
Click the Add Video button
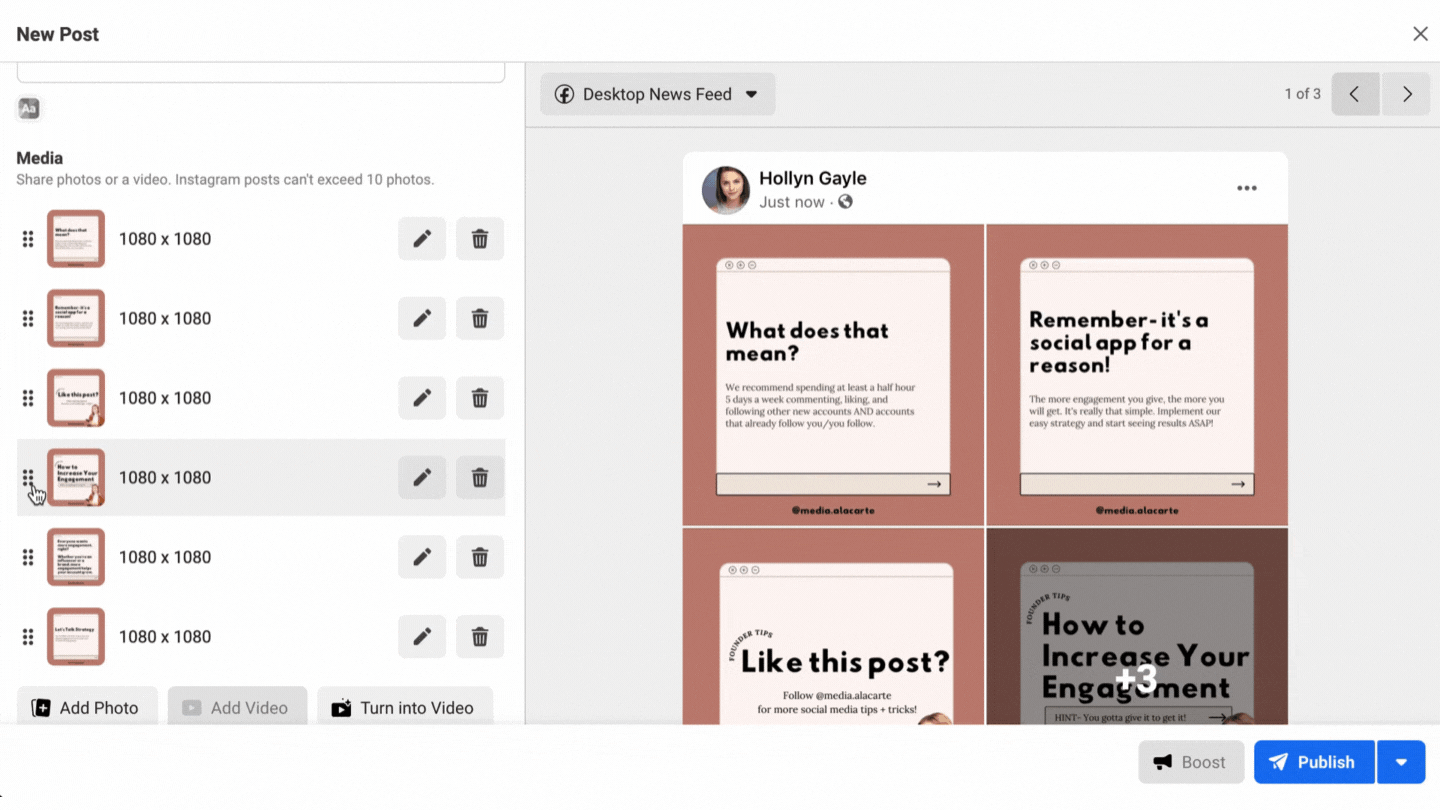point(237,707)
